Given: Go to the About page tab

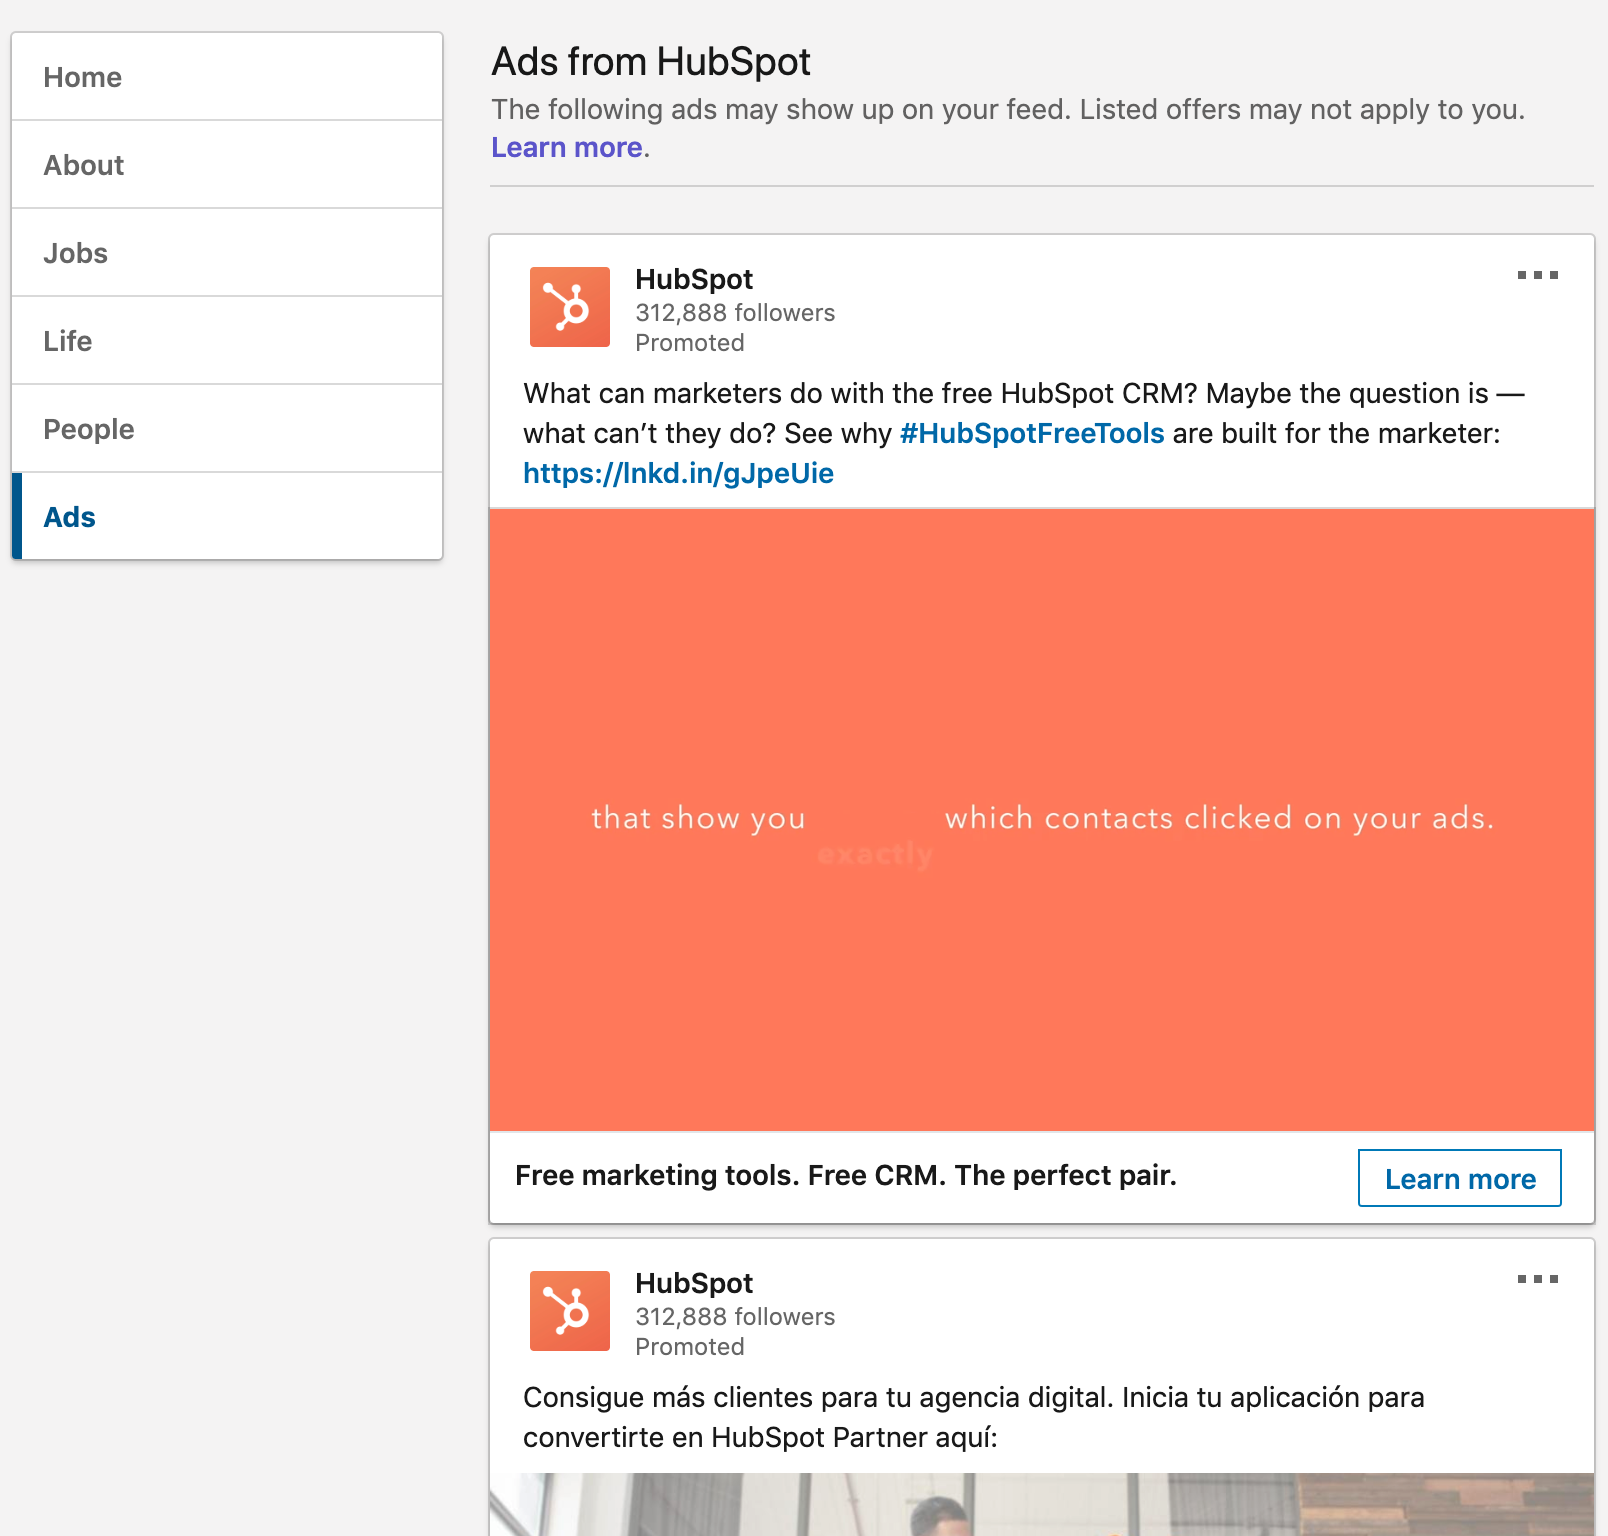Looking at the screenshot, I should [x=227, y=165].
